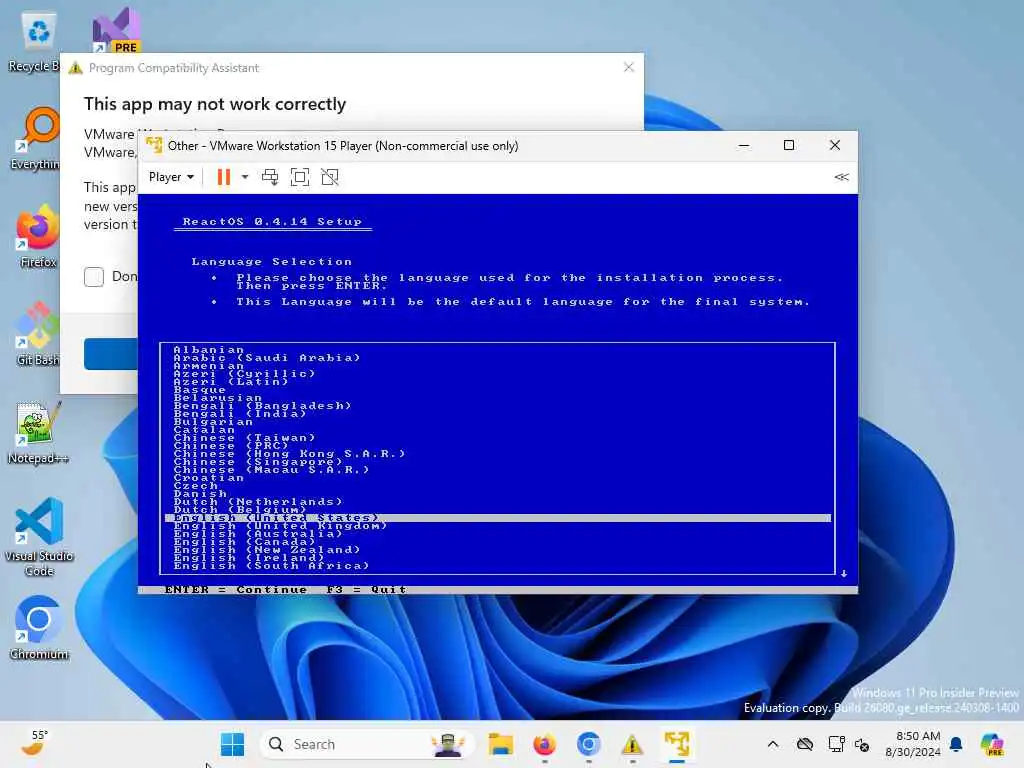Screen dimensions: 1024x768
Task: Open Firefox from the taskbar
Action: 545,744
